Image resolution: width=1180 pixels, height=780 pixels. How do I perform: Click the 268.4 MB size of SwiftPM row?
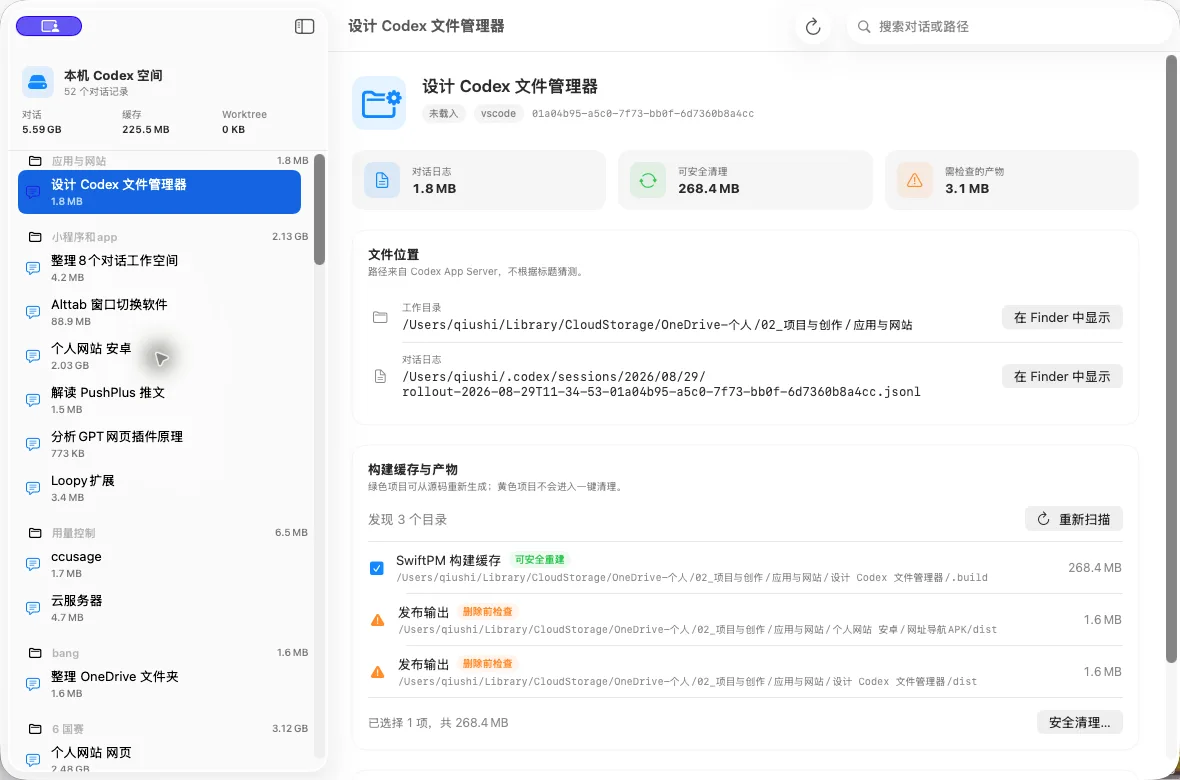pos(1095,568)
